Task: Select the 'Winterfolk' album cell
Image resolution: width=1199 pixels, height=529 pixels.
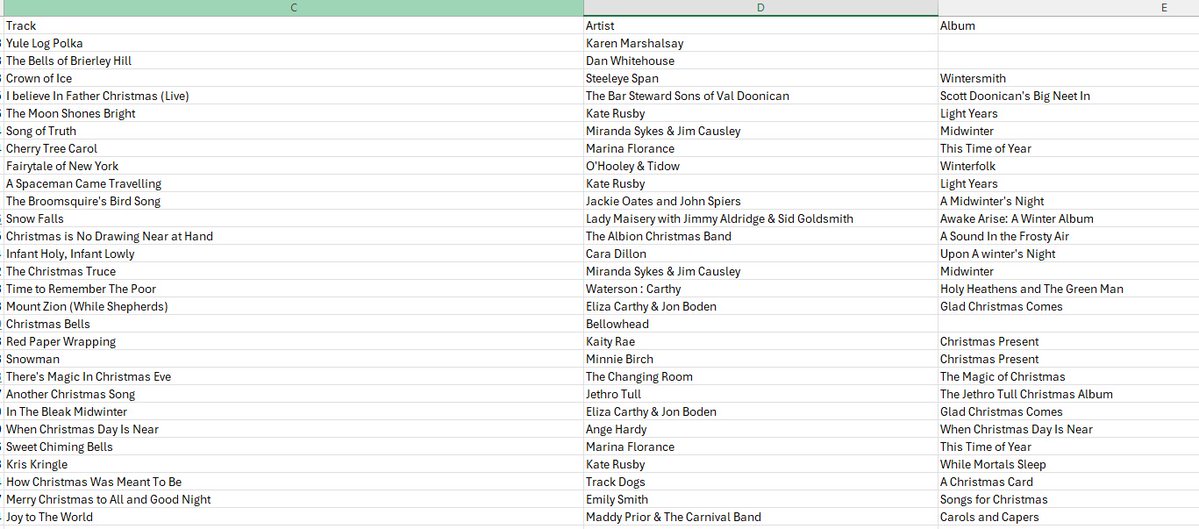Action: coord(1068,166)
